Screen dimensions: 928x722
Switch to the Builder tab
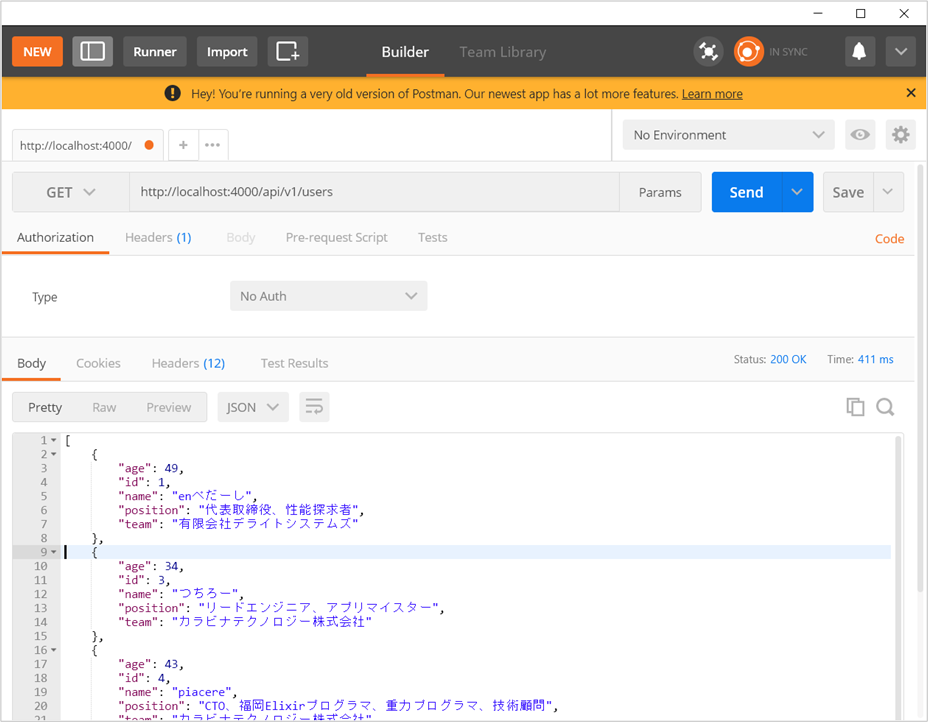pyautogui.click(x=405, y=52)
